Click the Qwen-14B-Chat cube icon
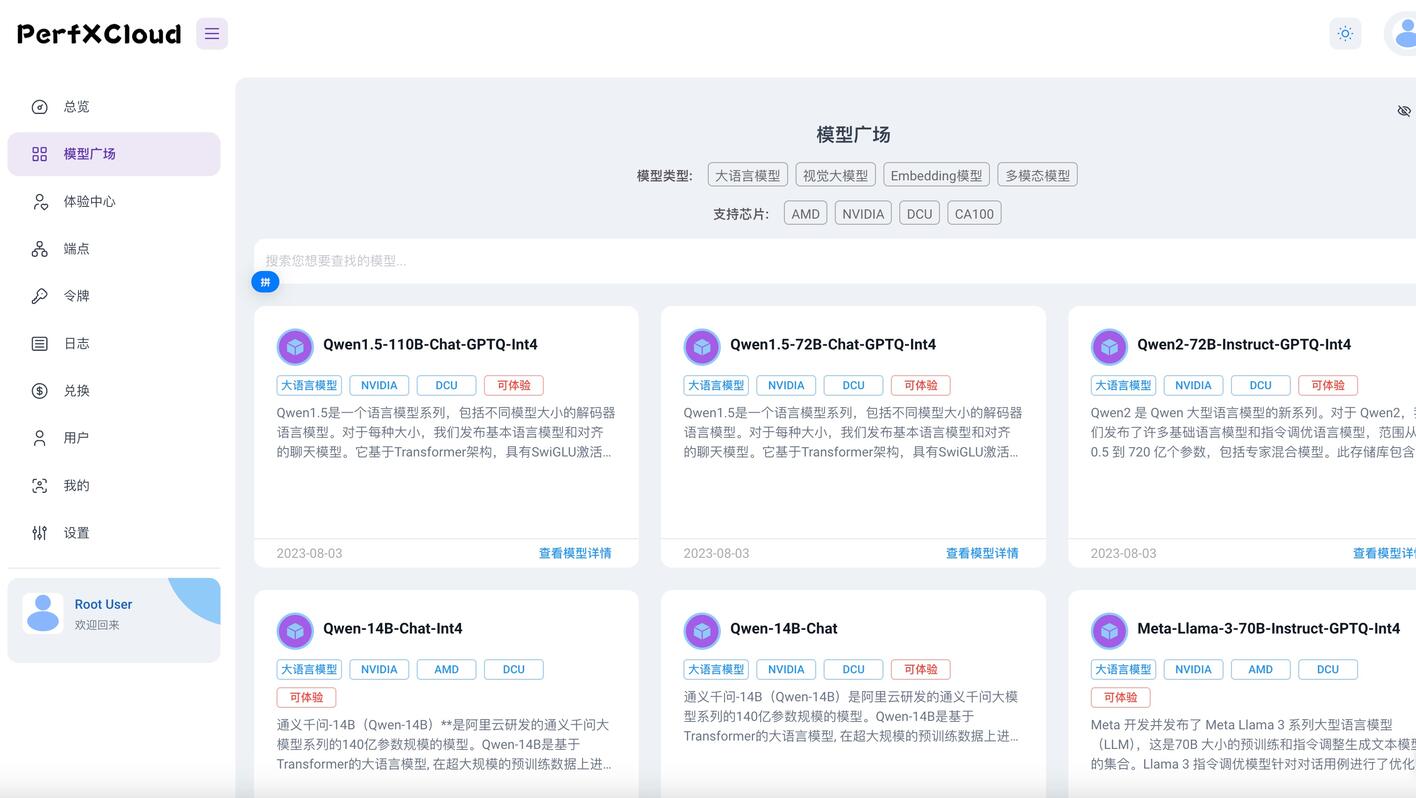This screenshot has height=798, width=1416. [x=702, y=631]
